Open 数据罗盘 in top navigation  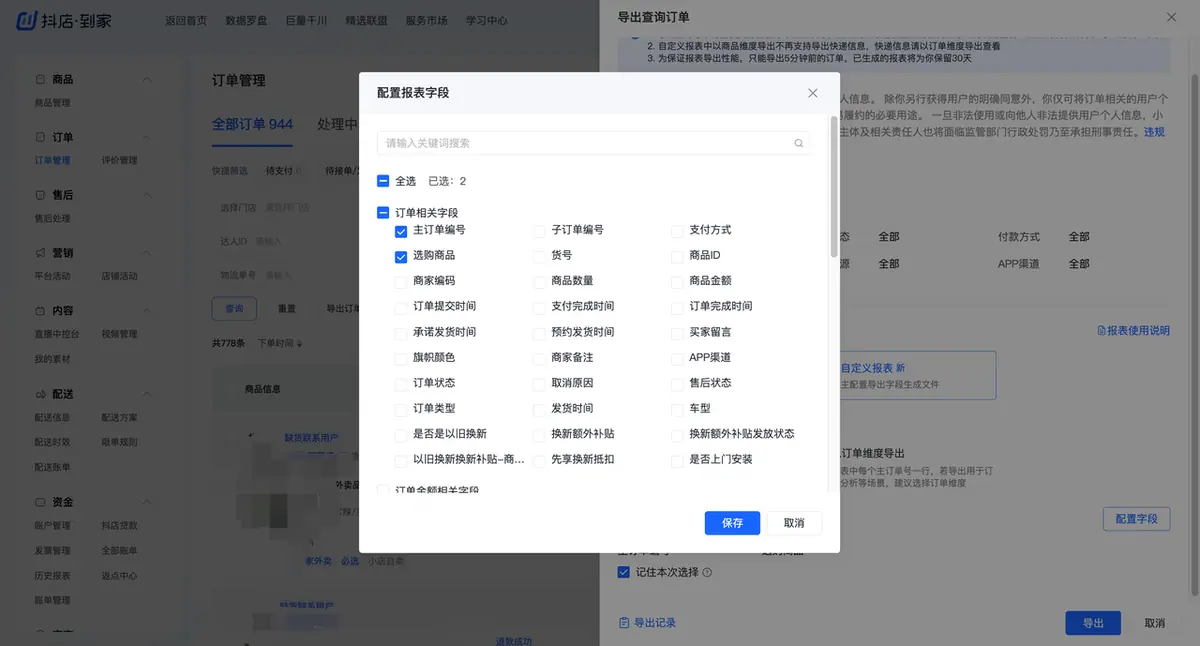[246, 20]
